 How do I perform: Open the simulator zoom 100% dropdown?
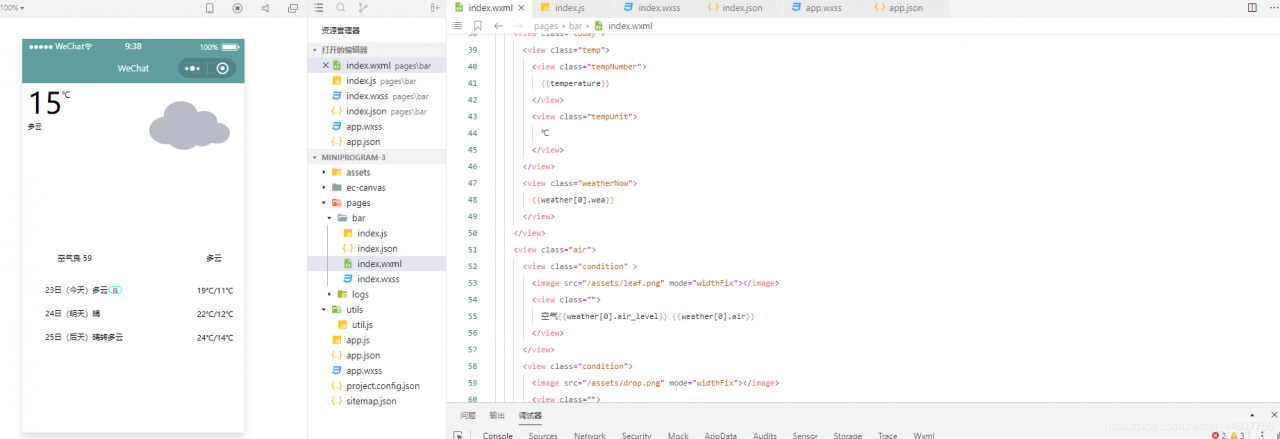(x=12, y=8)
